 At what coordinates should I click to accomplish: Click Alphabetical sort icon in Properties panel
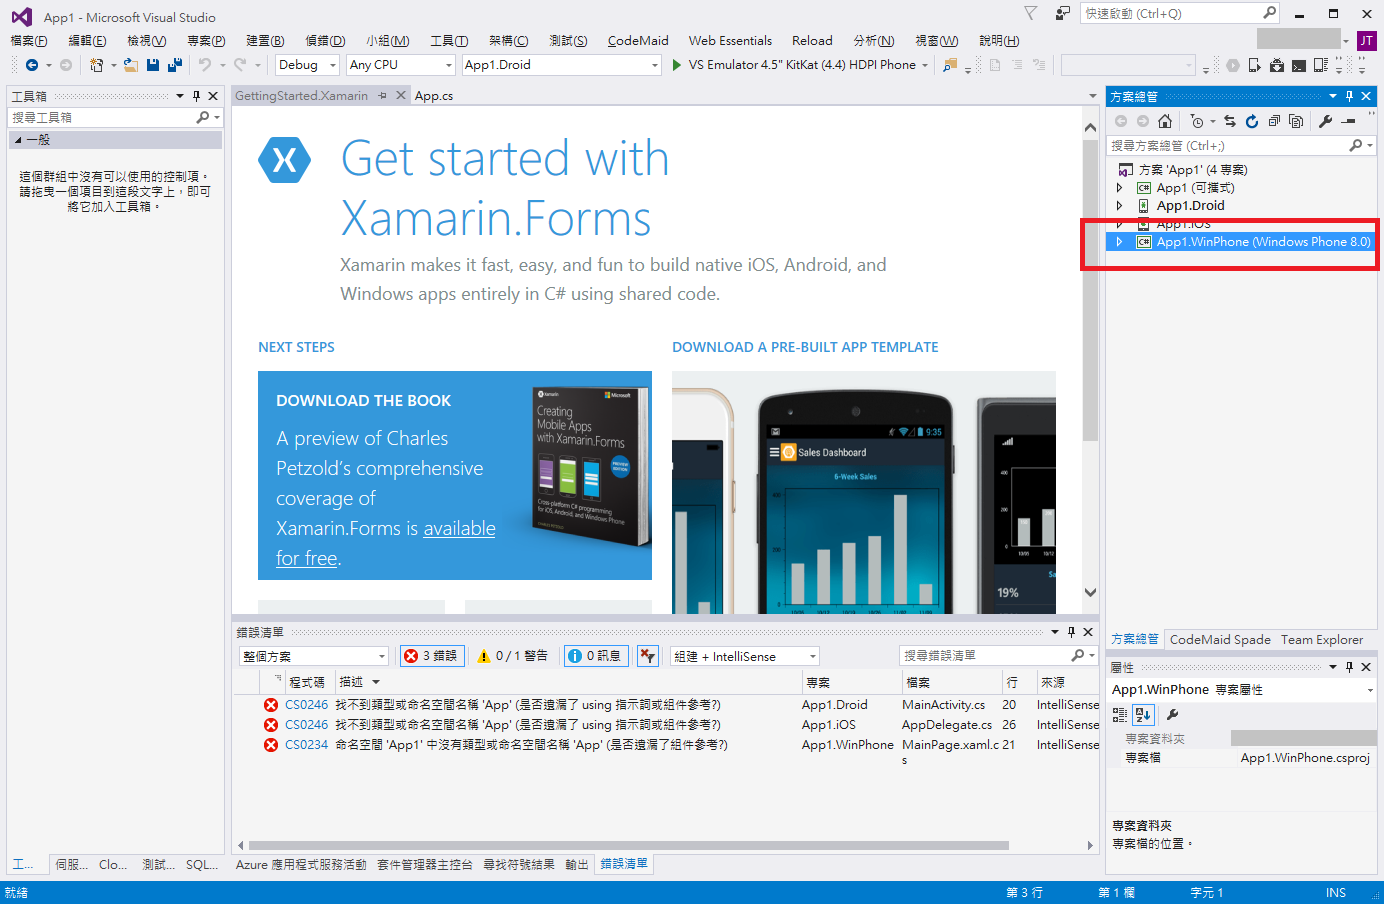(1144, 714)
